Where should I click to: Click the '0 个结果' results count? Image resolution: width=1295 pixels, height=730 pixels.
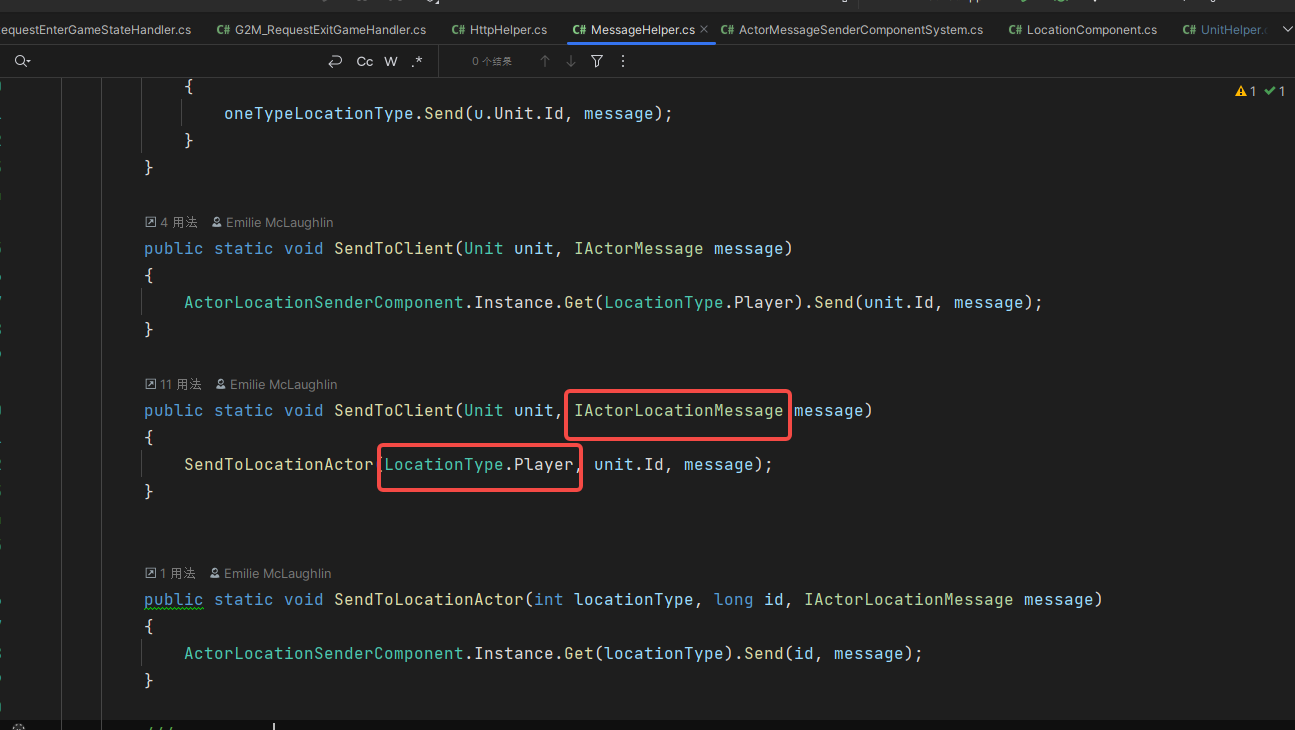tap(492, 62)
